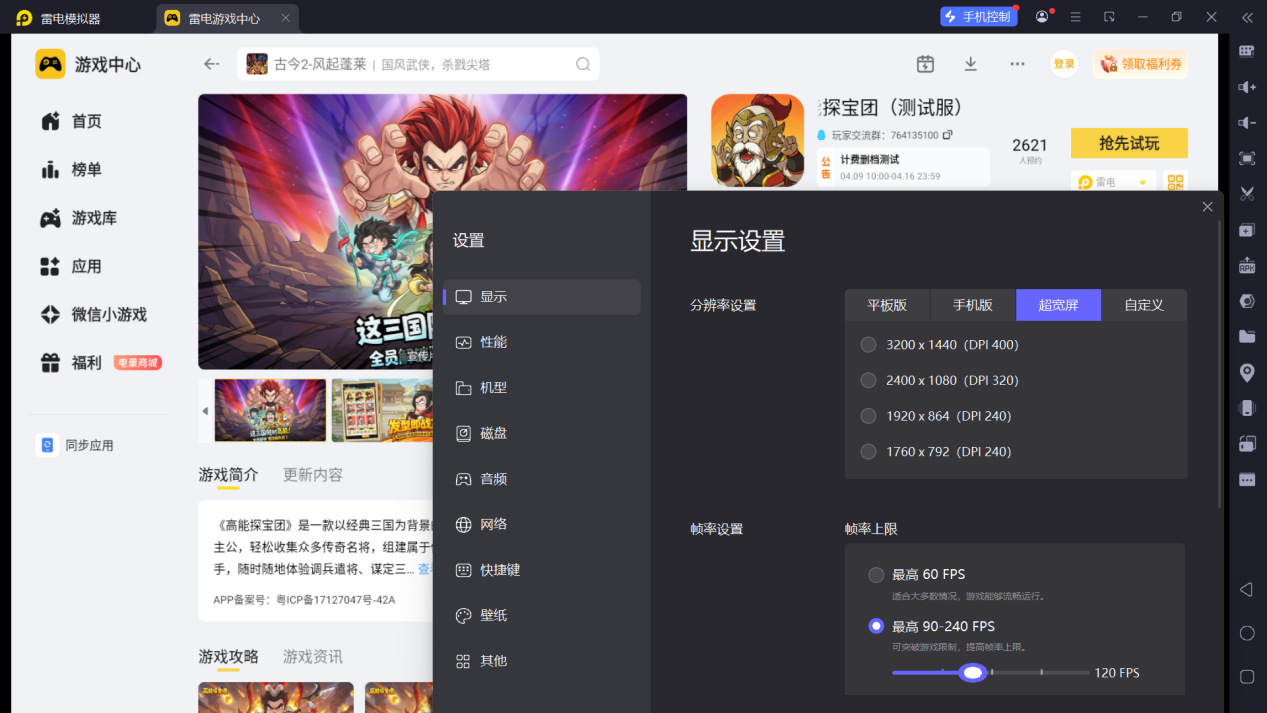Open the keyboard mapping tool in right sidebar
This screenshot has height=713, width=1267.
[x=1246, y=51]
